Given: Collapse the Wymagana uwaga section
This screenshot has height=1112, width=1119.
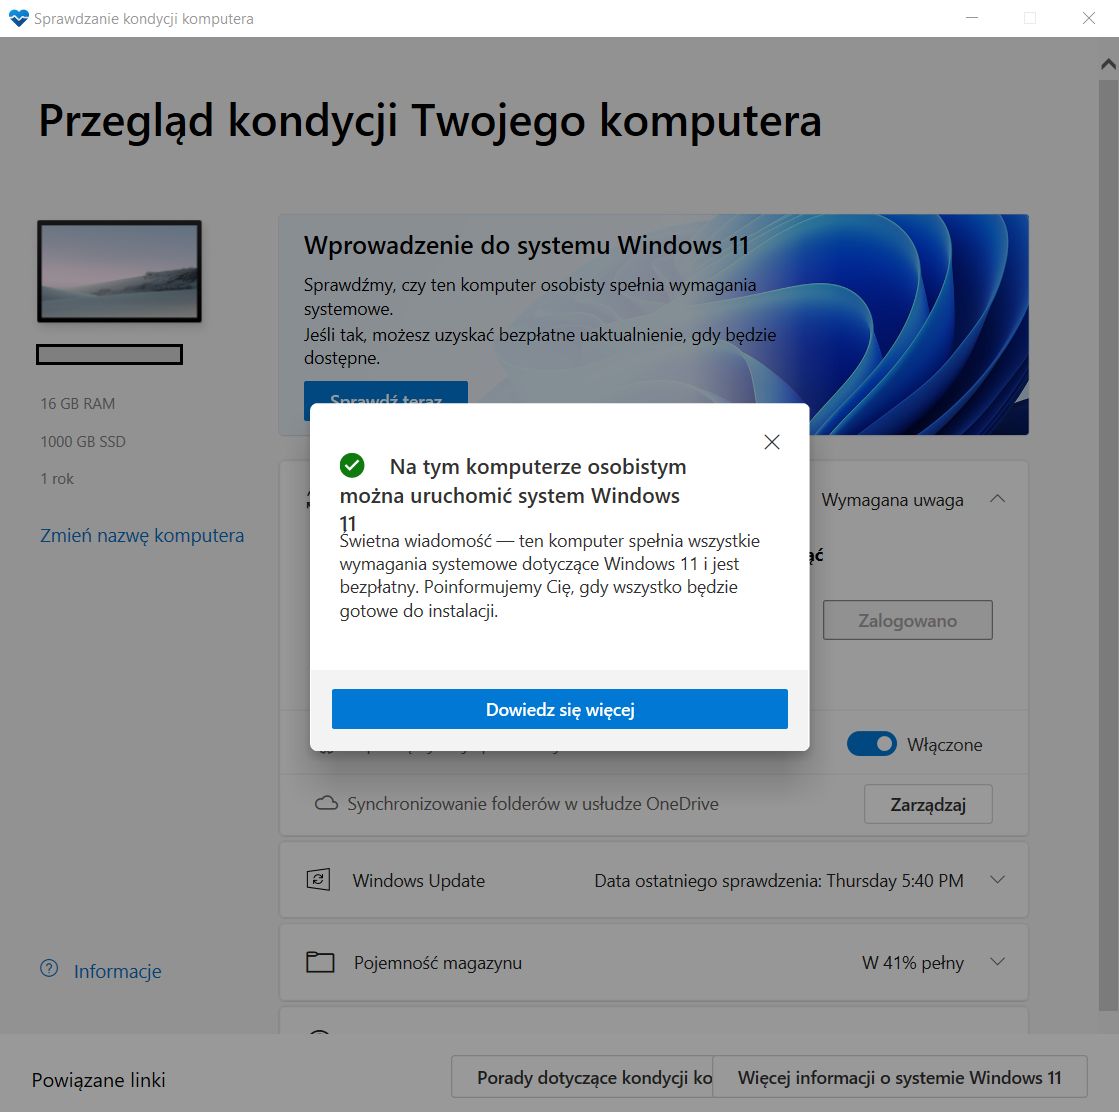Looking at the screenshot, I should (997, 499).
